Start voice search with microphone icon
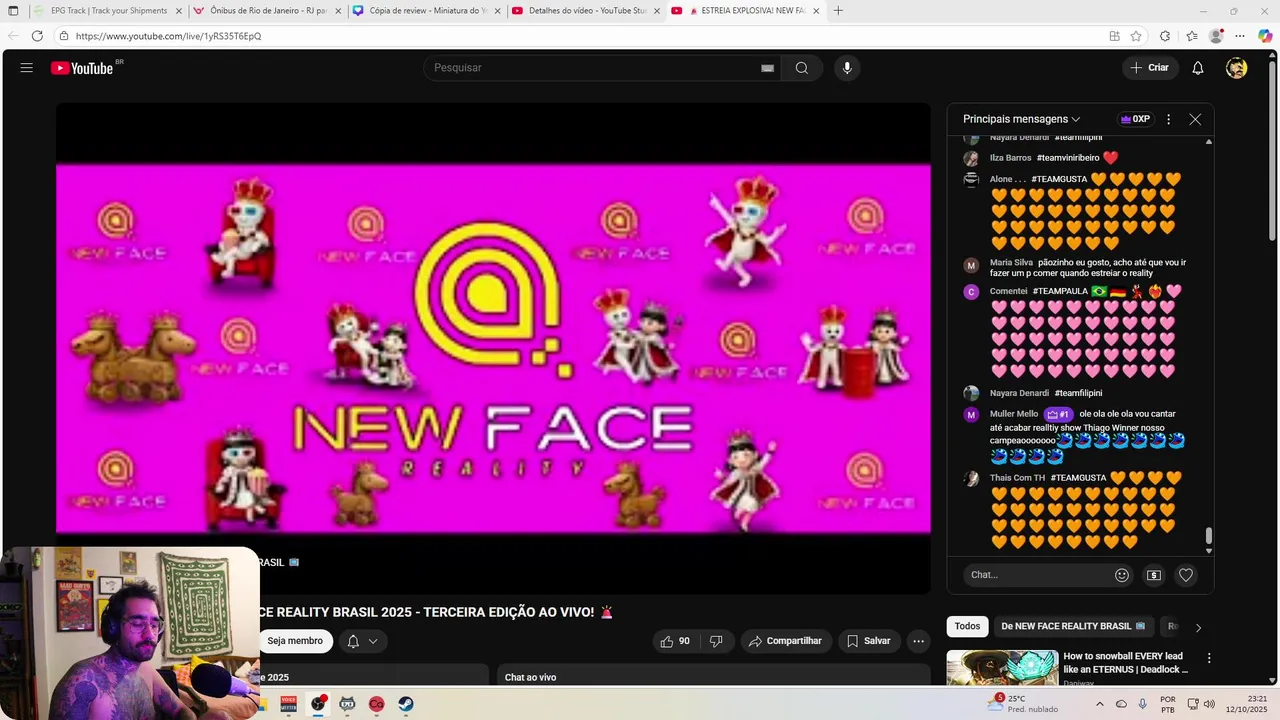 click(847, 68)
